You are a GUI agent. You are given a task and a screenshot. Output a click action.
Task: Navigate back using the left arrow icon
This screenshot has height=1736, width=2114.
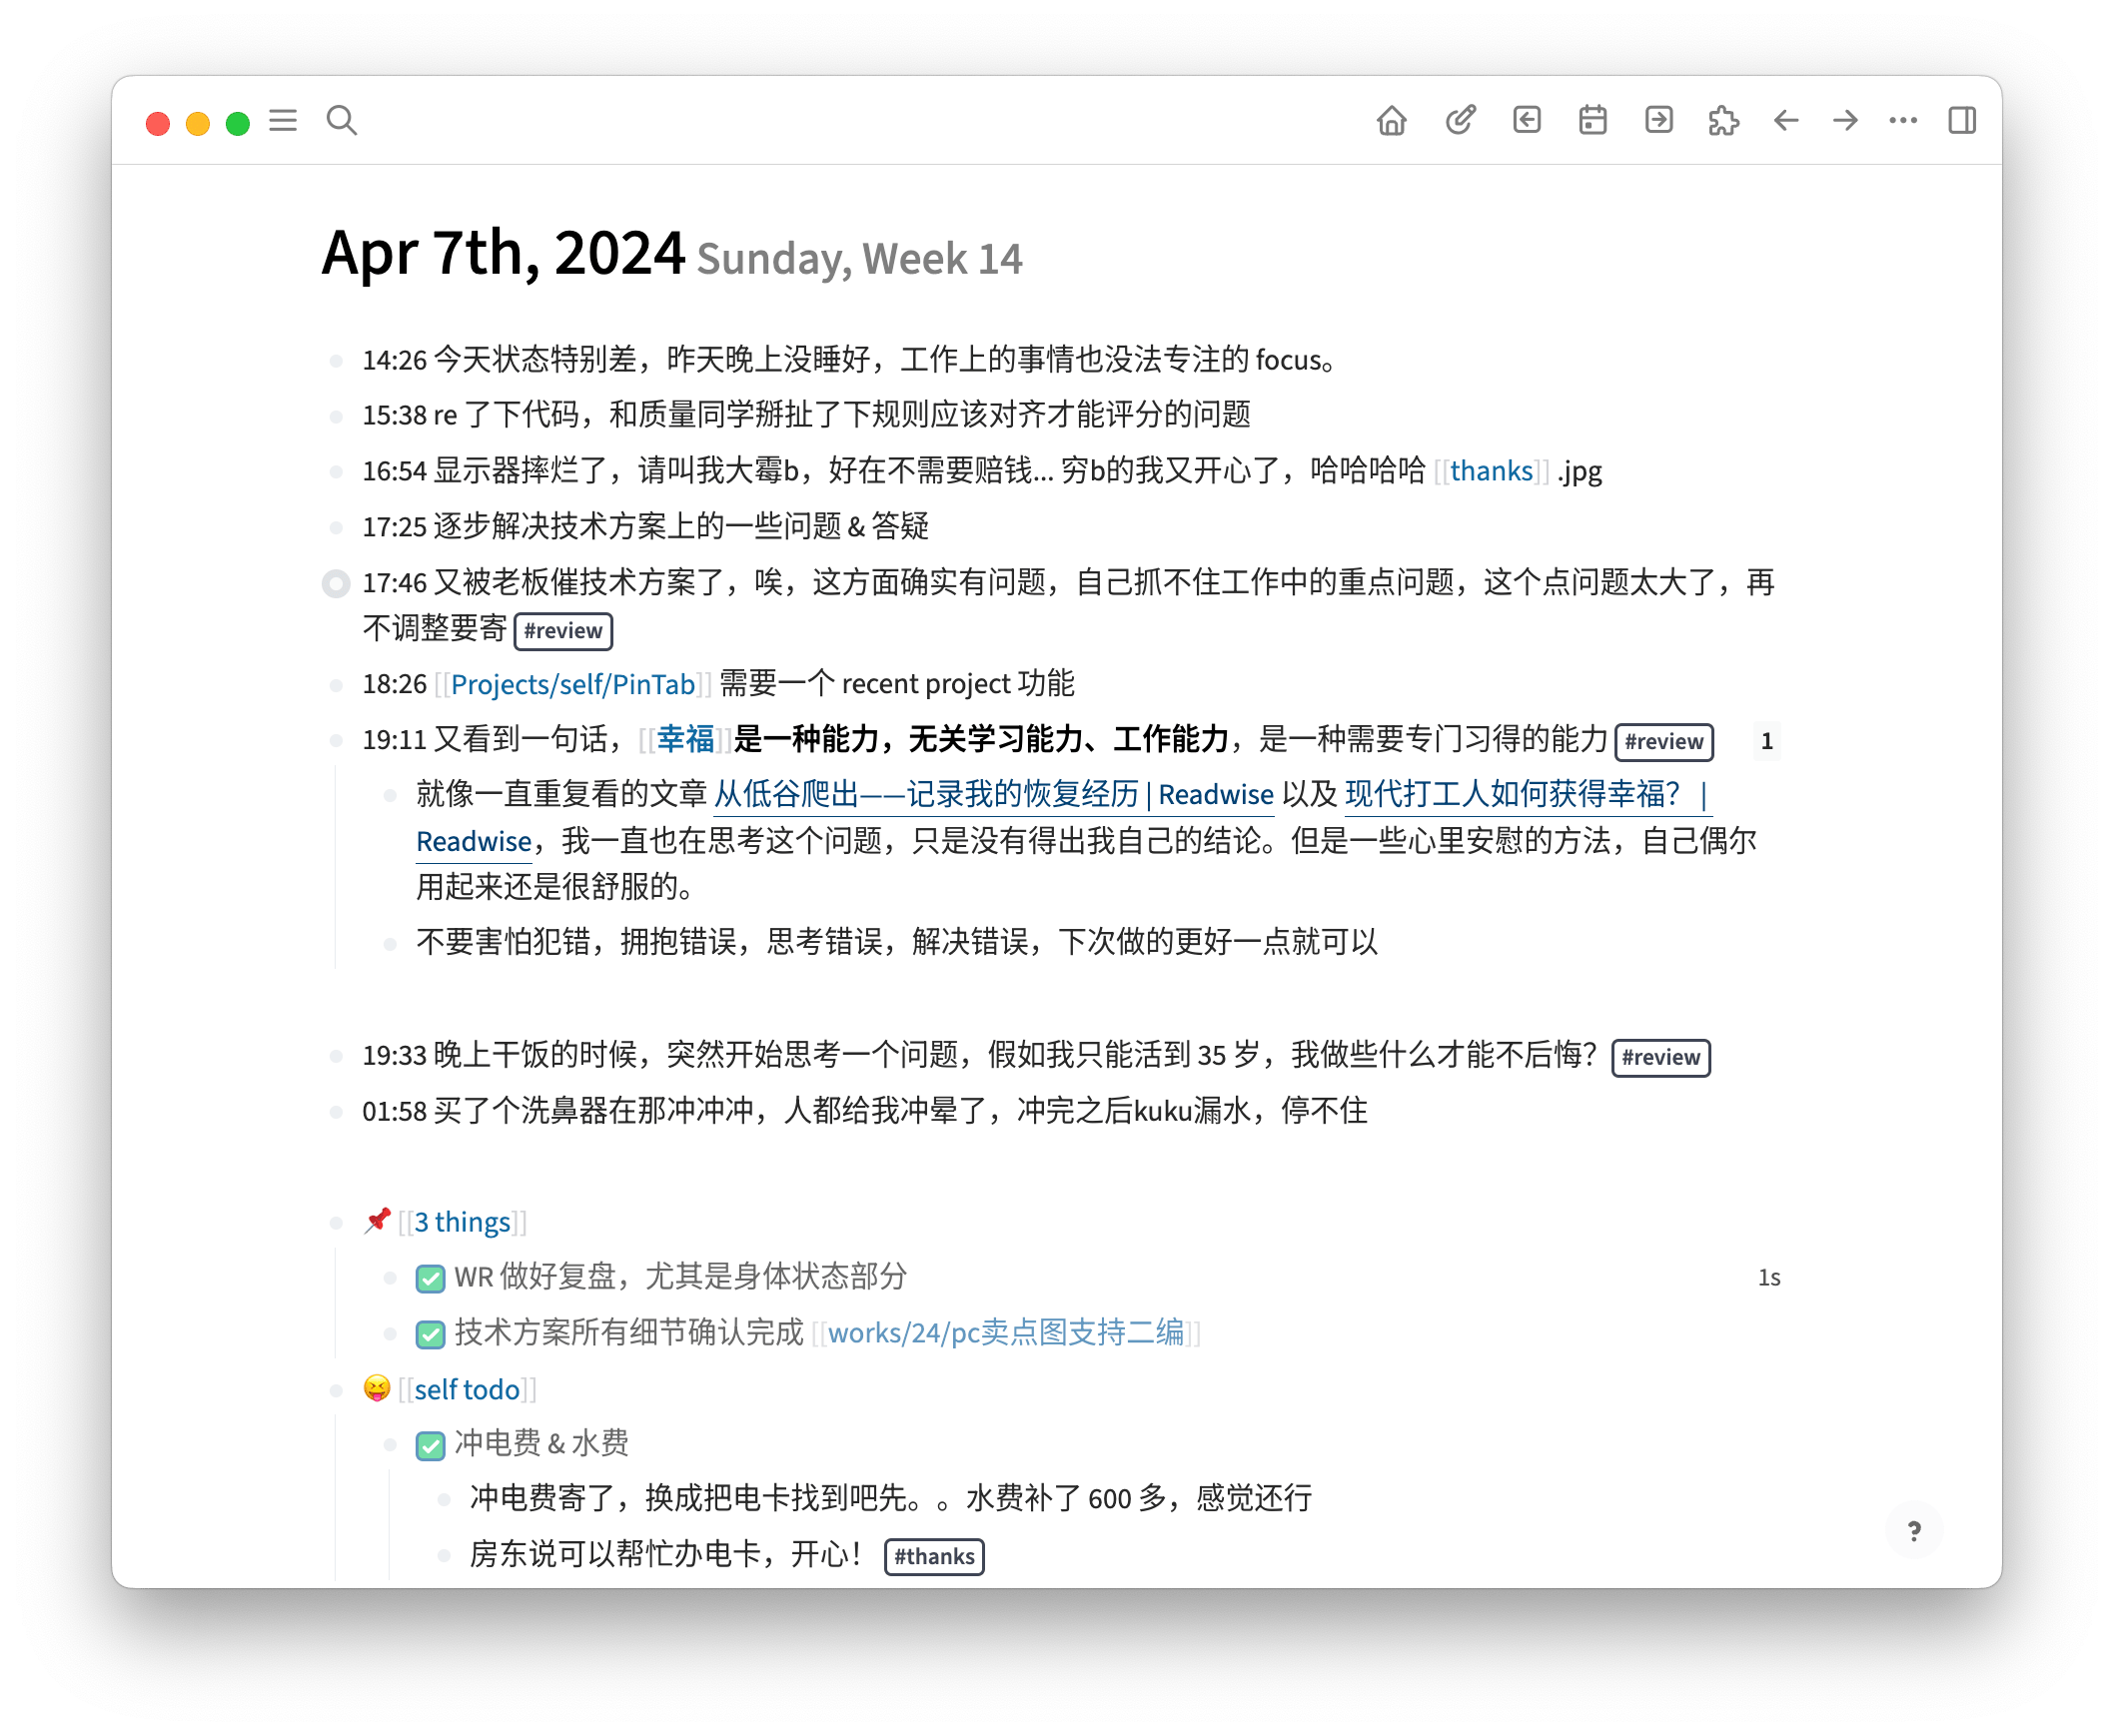tap(1785, 120)
